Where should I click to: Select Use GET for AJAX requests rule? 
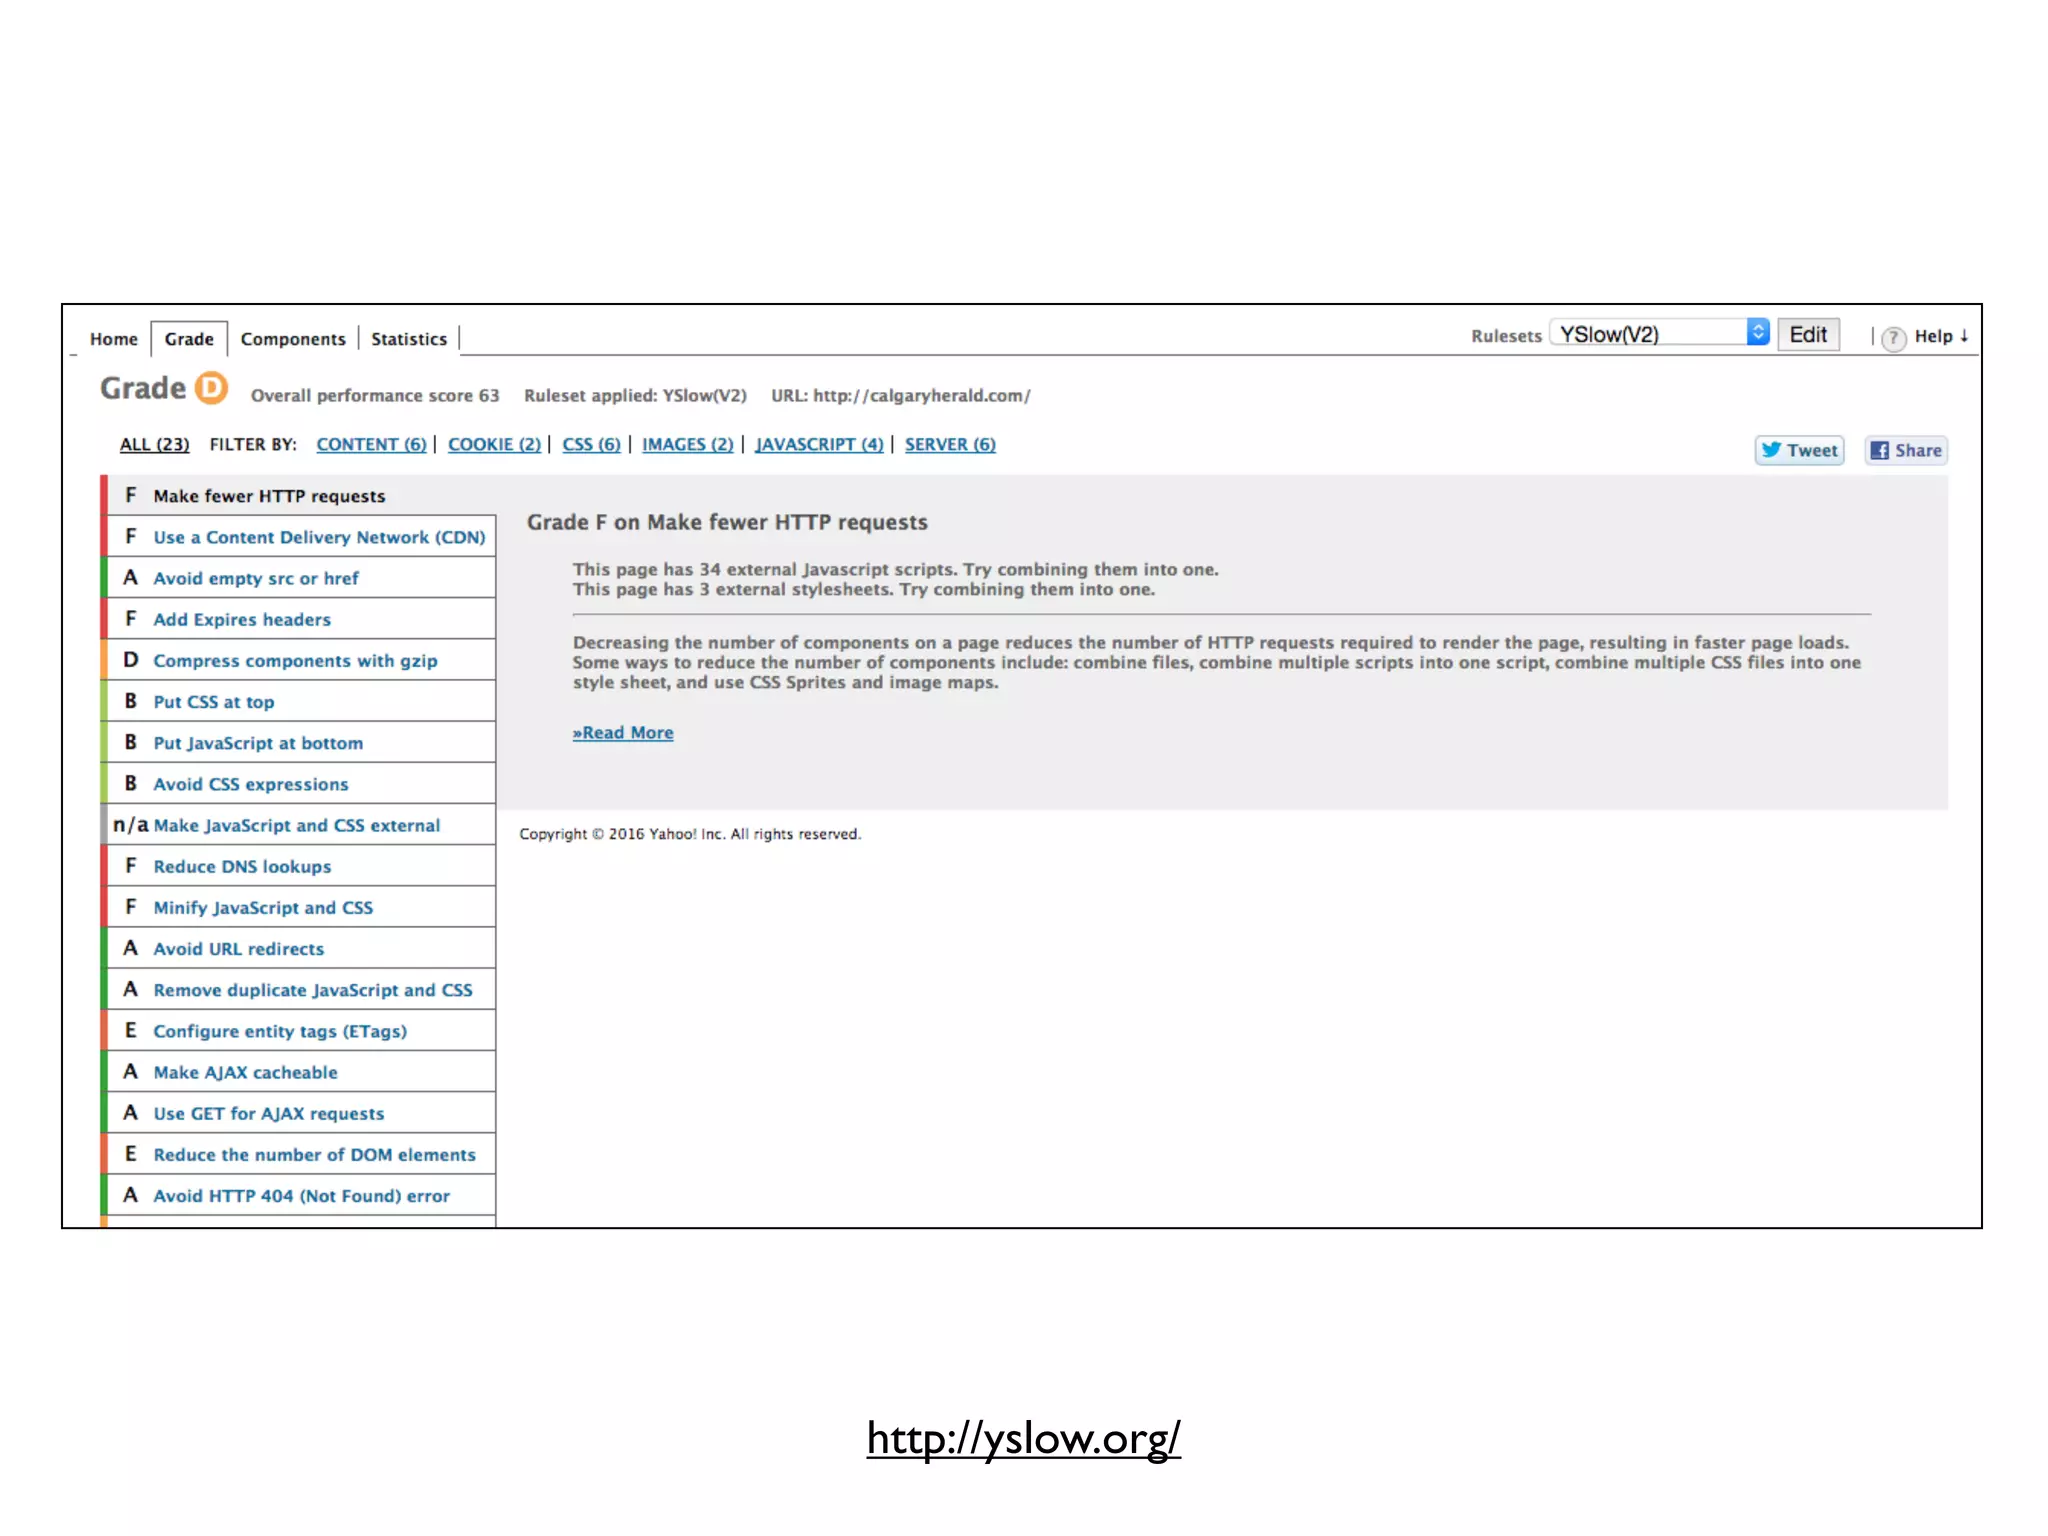pyautogui.click(x=300, y=1113)
